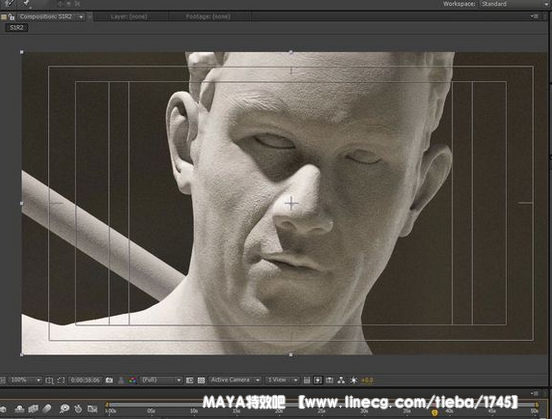This screenshot has width=552, height=419.
Task: Click the Auto-keyframe stopwatch icon
Action: pos(78,409)
